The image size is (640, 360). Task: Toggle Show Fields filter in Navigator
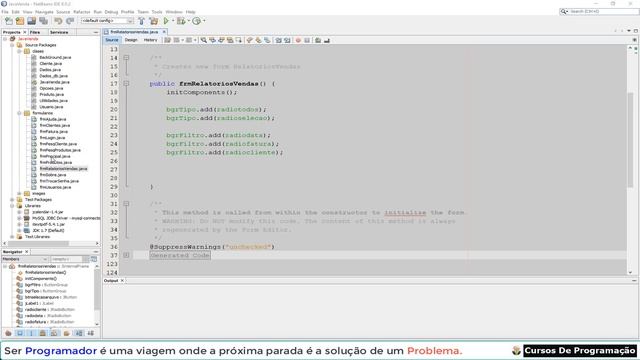(20, 333)
